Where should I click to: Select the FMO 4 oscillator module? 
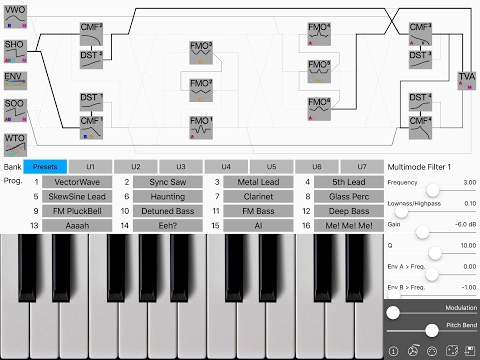(319, 34)
